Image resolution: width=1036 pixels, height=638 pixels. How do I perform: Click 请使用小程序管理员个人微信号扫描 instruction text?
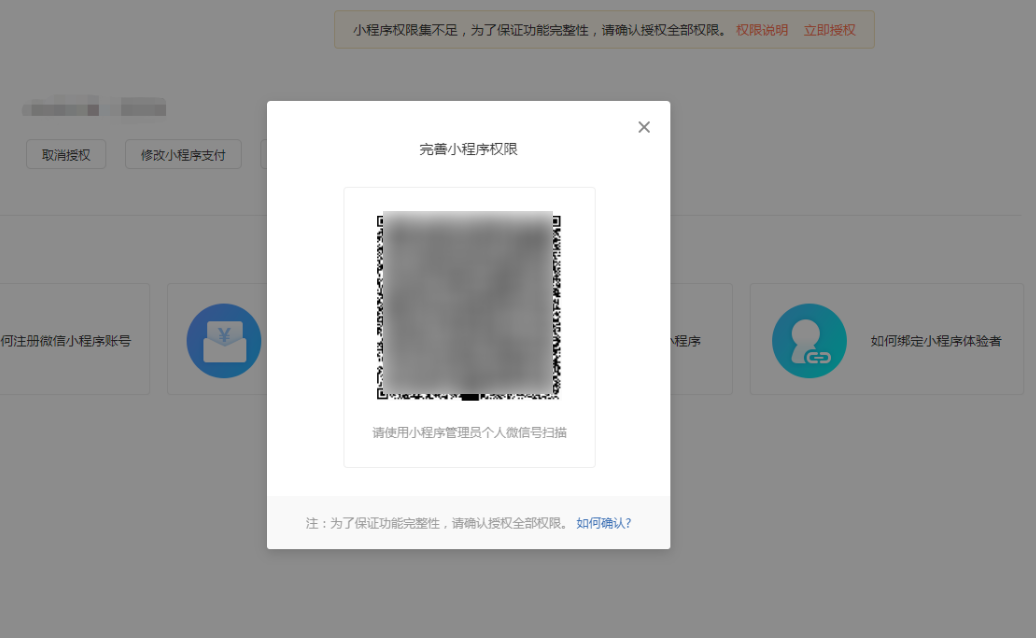click(469, 433)
